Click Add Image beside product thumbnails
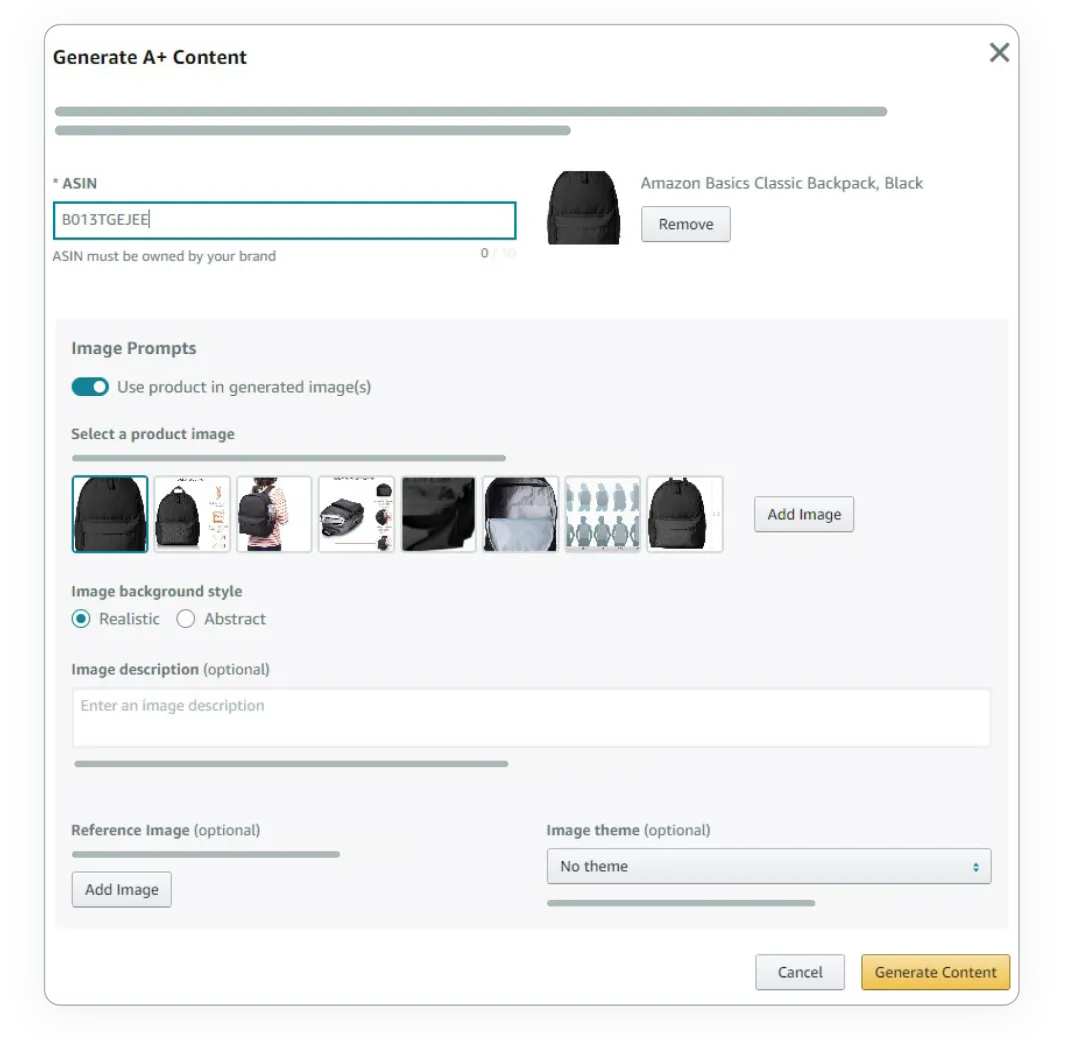1080x1040 pixels. [x=803, y=514]
